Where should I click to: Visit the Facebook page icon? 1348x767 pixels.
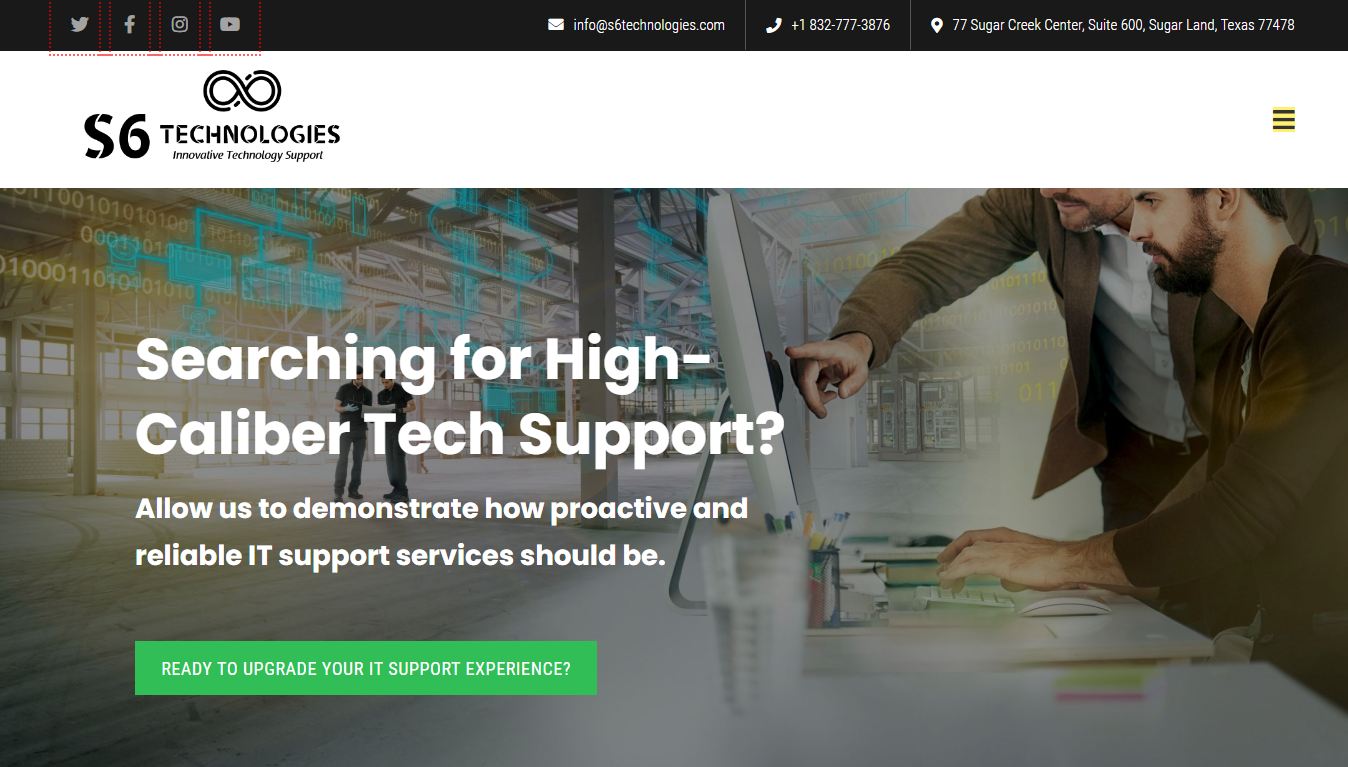coord(130,25)
